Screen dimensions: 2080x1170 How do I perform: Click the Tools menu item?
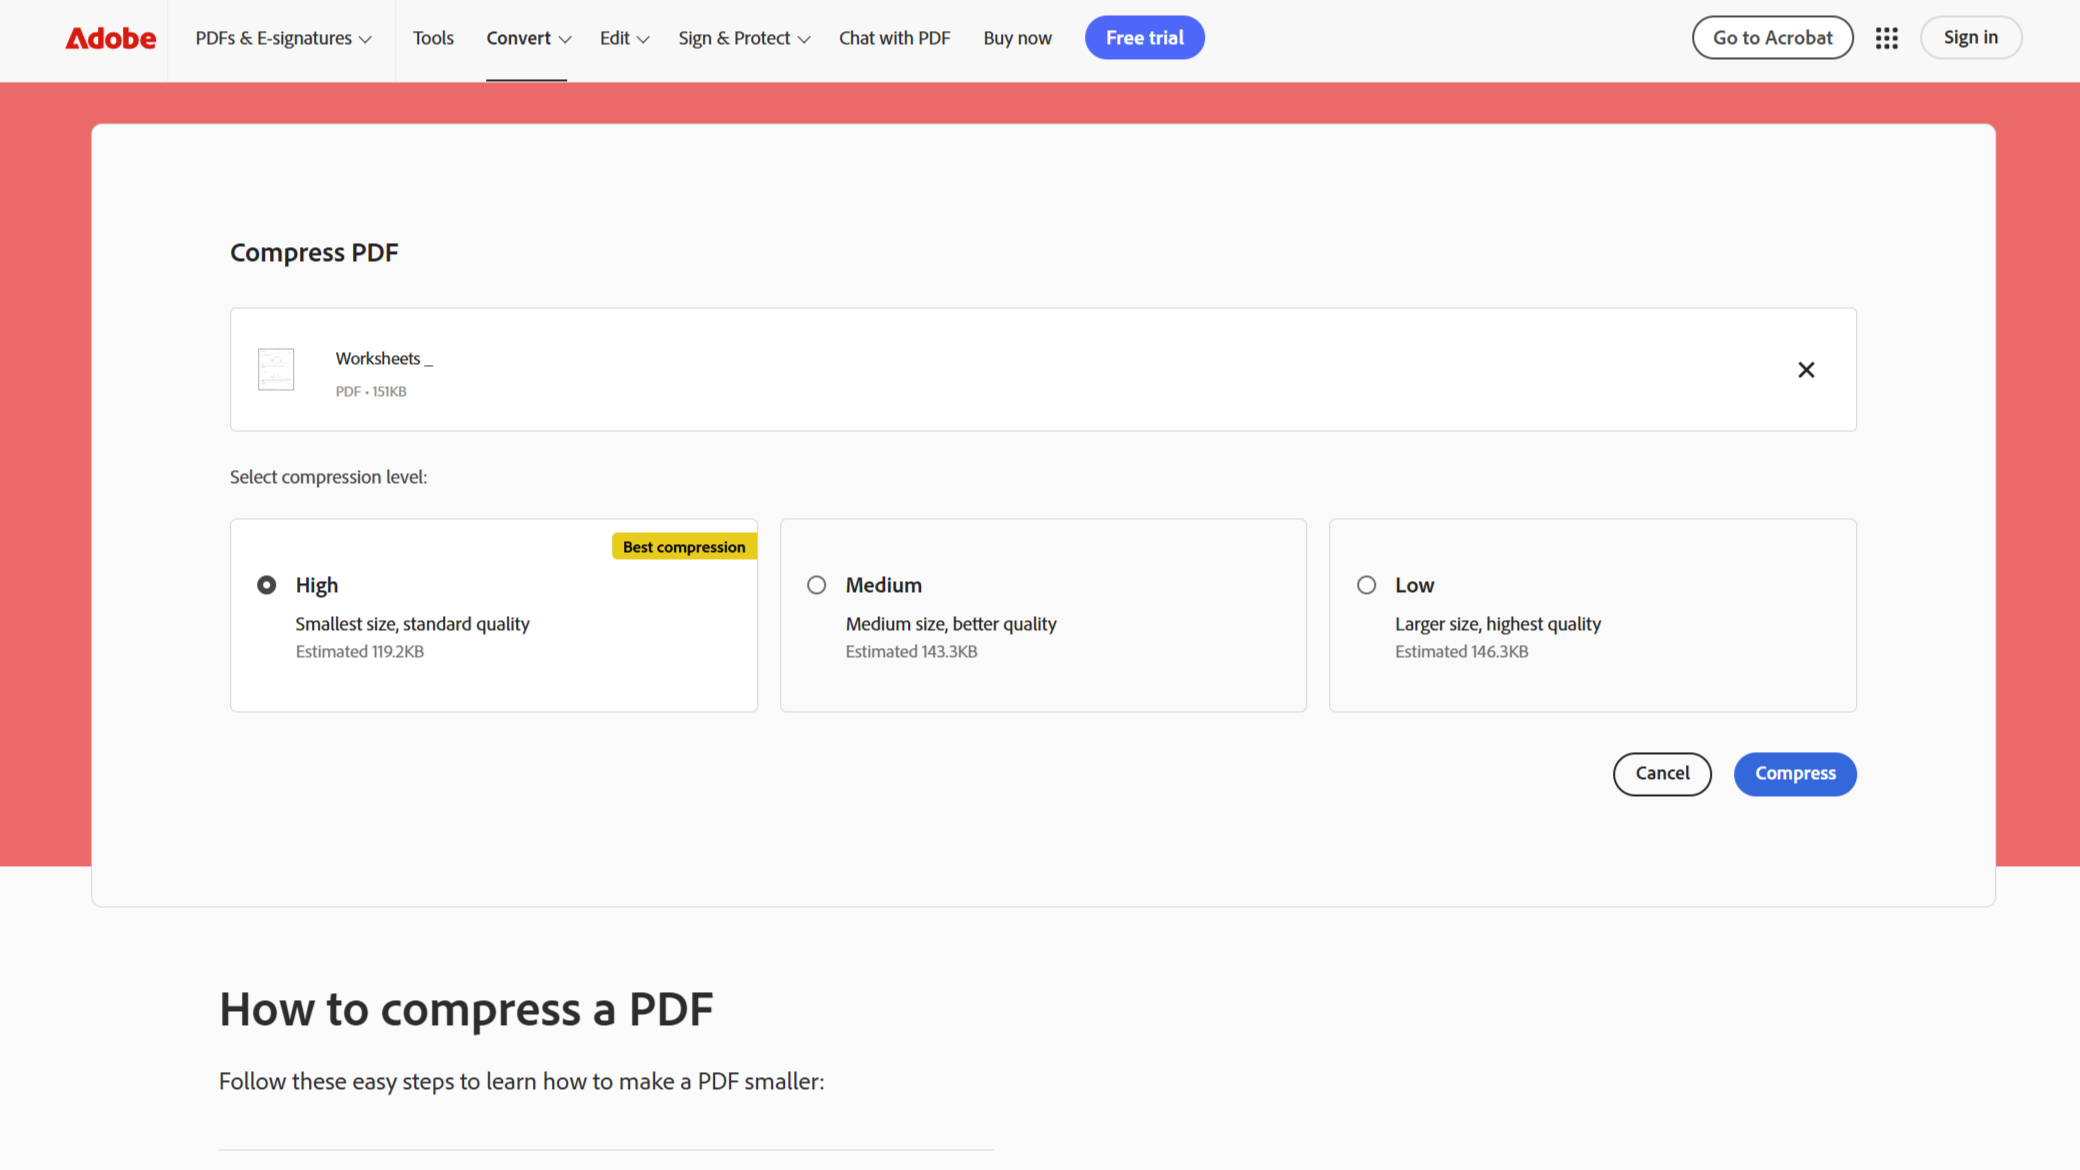(x=431, y=37)
